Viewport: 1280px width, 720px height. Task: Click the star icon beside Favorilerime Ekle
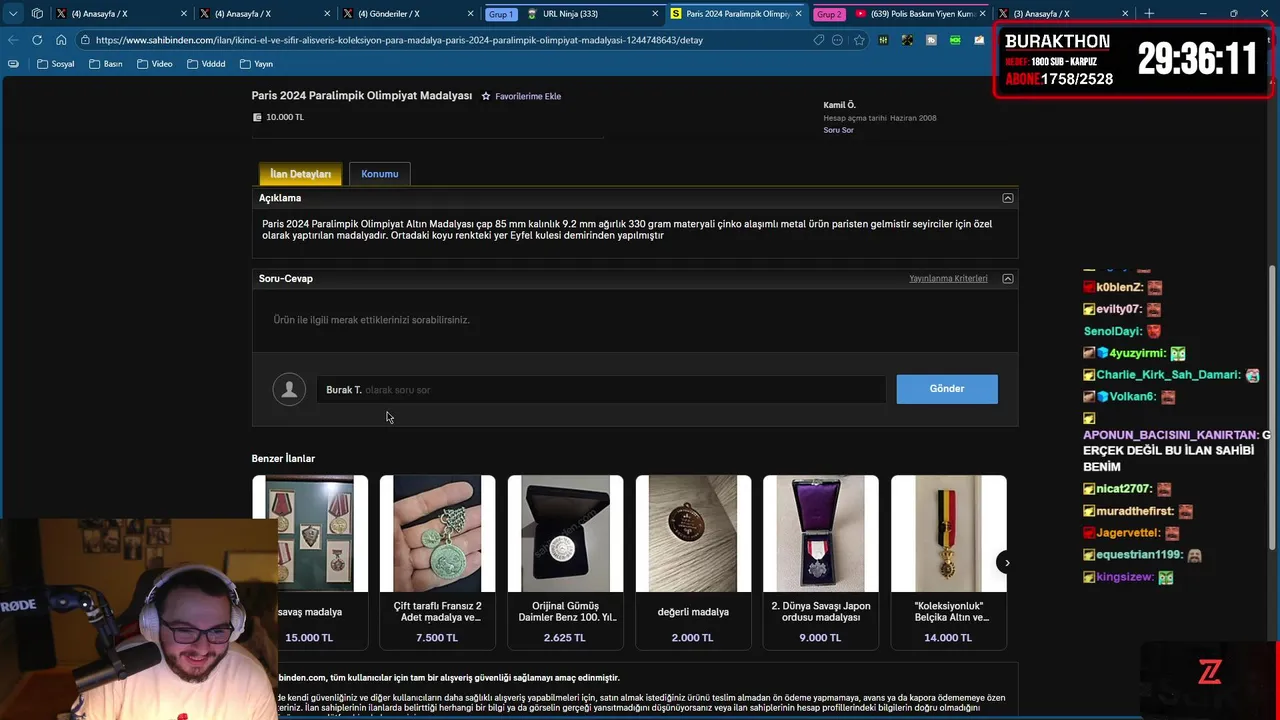tap(486, 96)
